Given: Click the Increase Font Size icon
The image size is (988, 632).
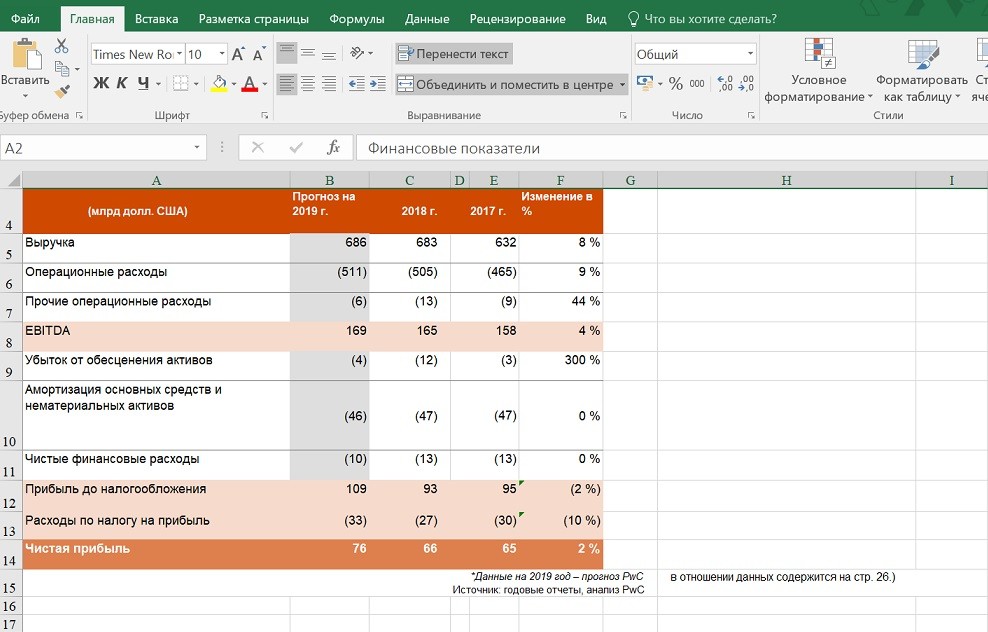Looking at the screenshot, I should [x=238, y=54].
